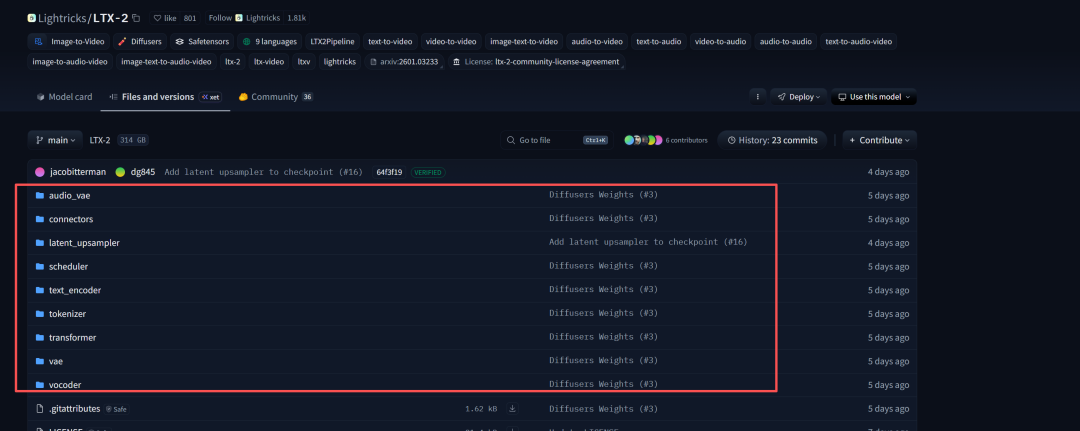Open the connectors folder

[x=71, y=219]
